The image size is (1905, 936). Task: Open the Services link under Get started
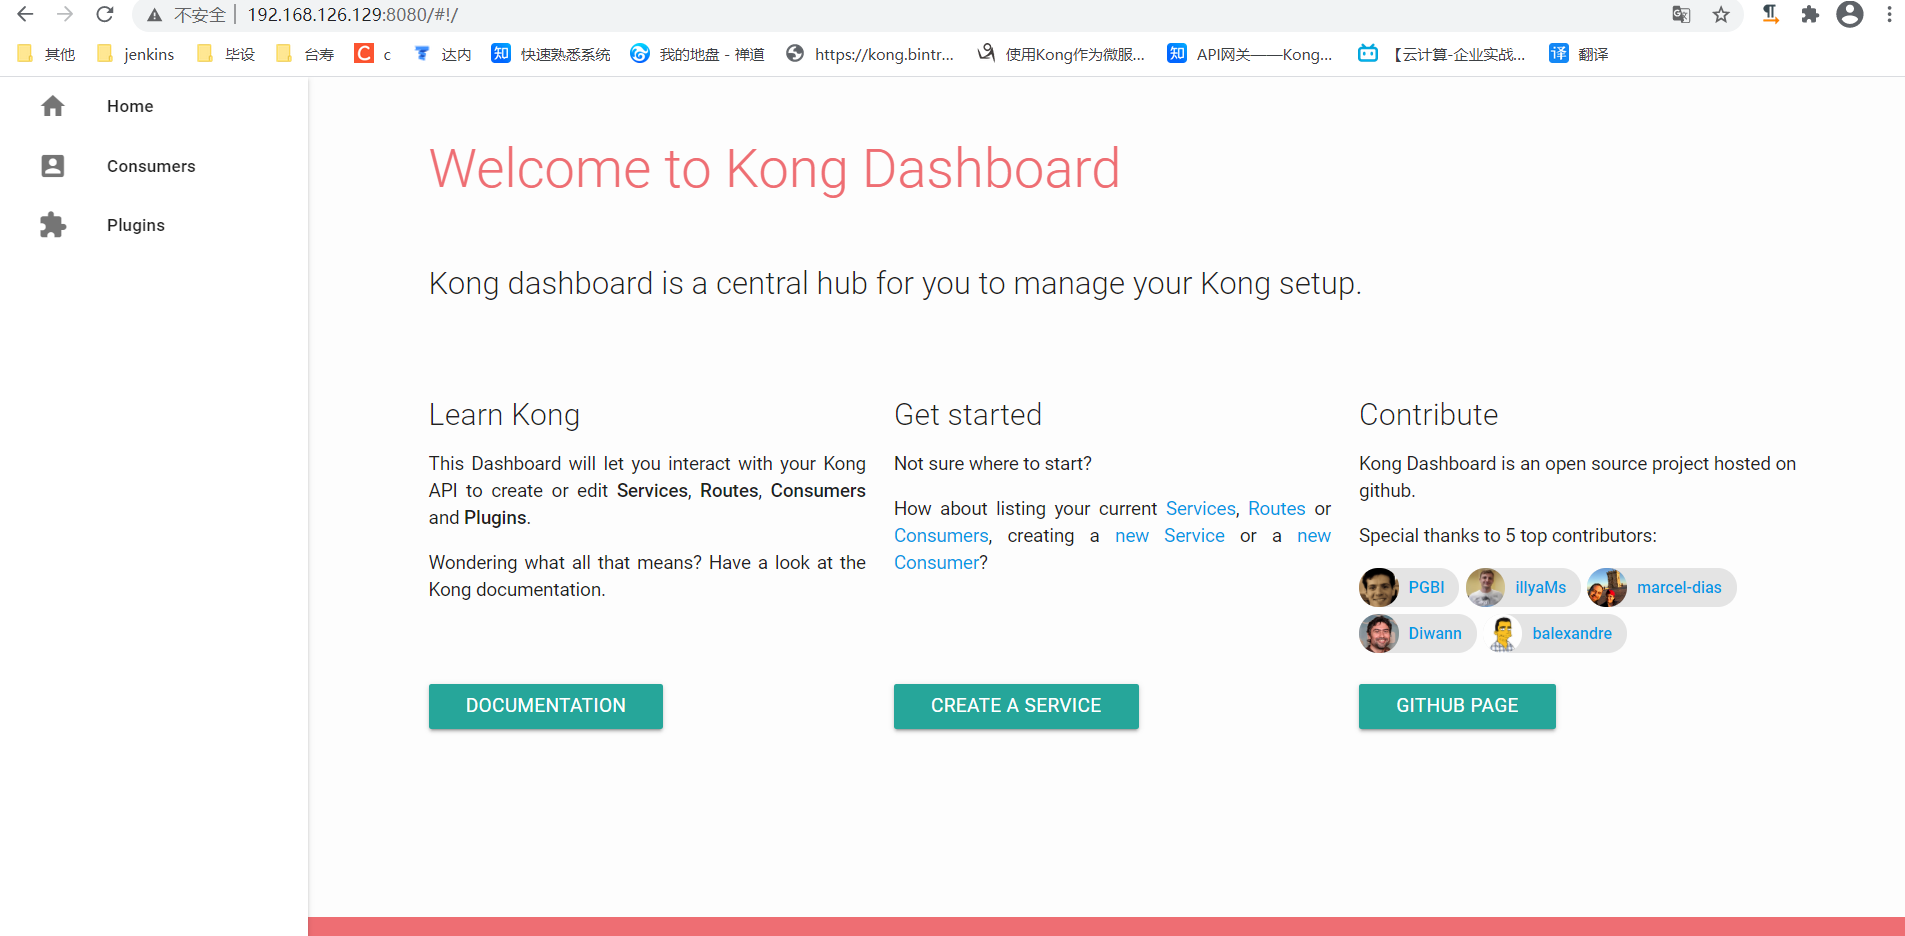(x=1200, y=508)
